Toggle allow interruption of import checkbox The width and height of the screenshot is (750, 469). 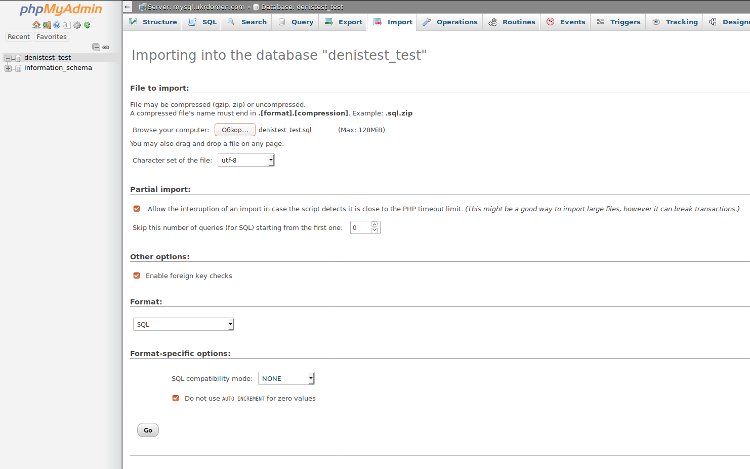coord(137,209)
